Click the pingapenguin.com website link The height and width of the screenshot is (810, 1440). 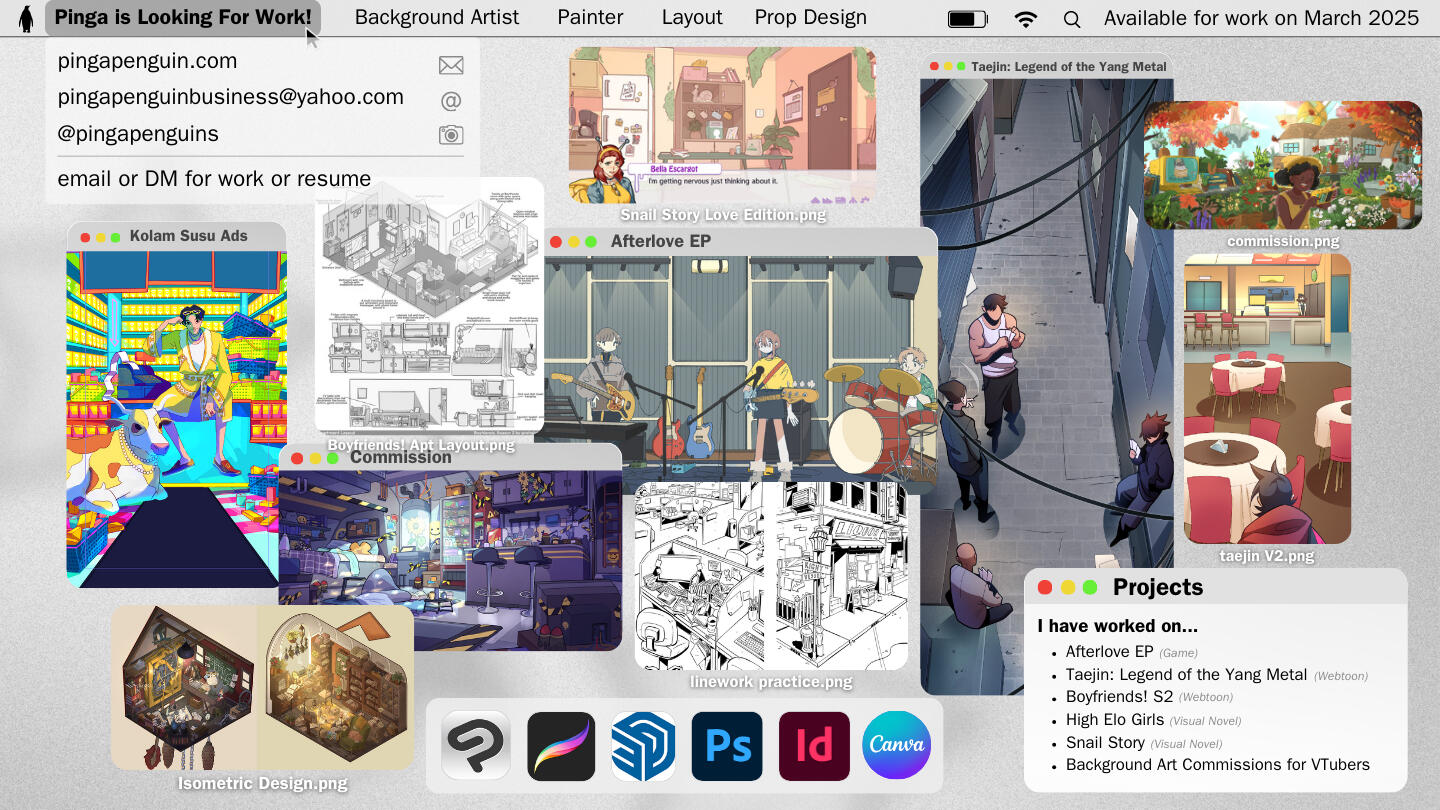(148, 61)
